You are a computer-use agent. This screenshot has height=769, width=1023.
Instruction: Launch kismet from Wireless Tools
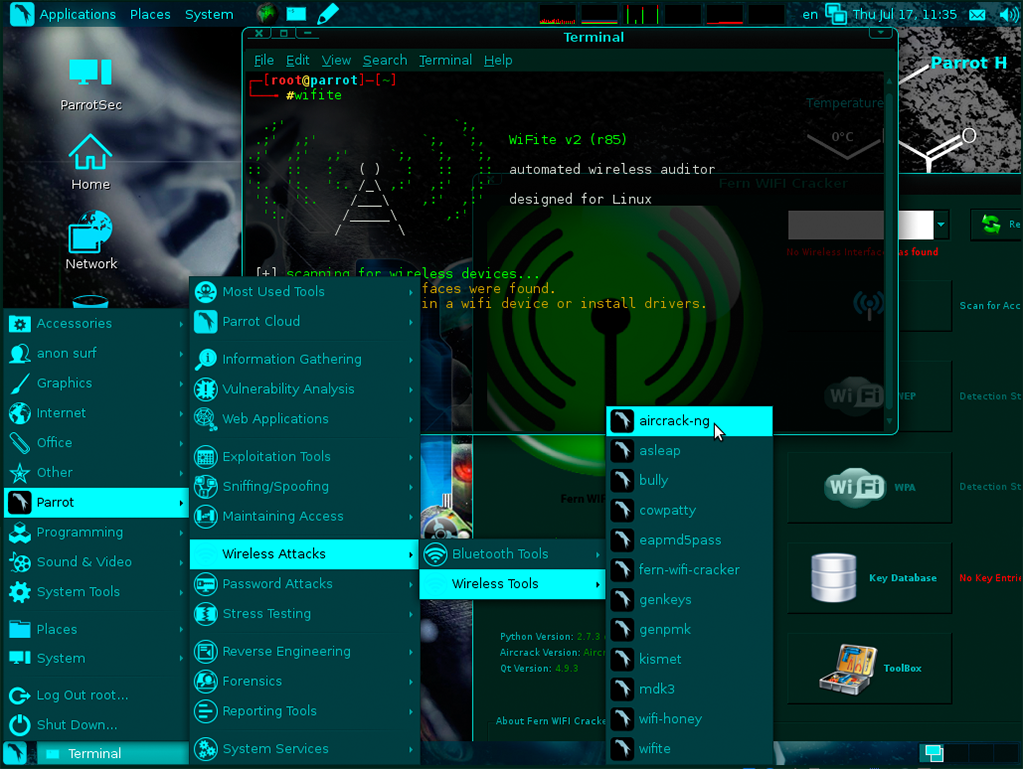pyautogui.click(x=690, y=659)
